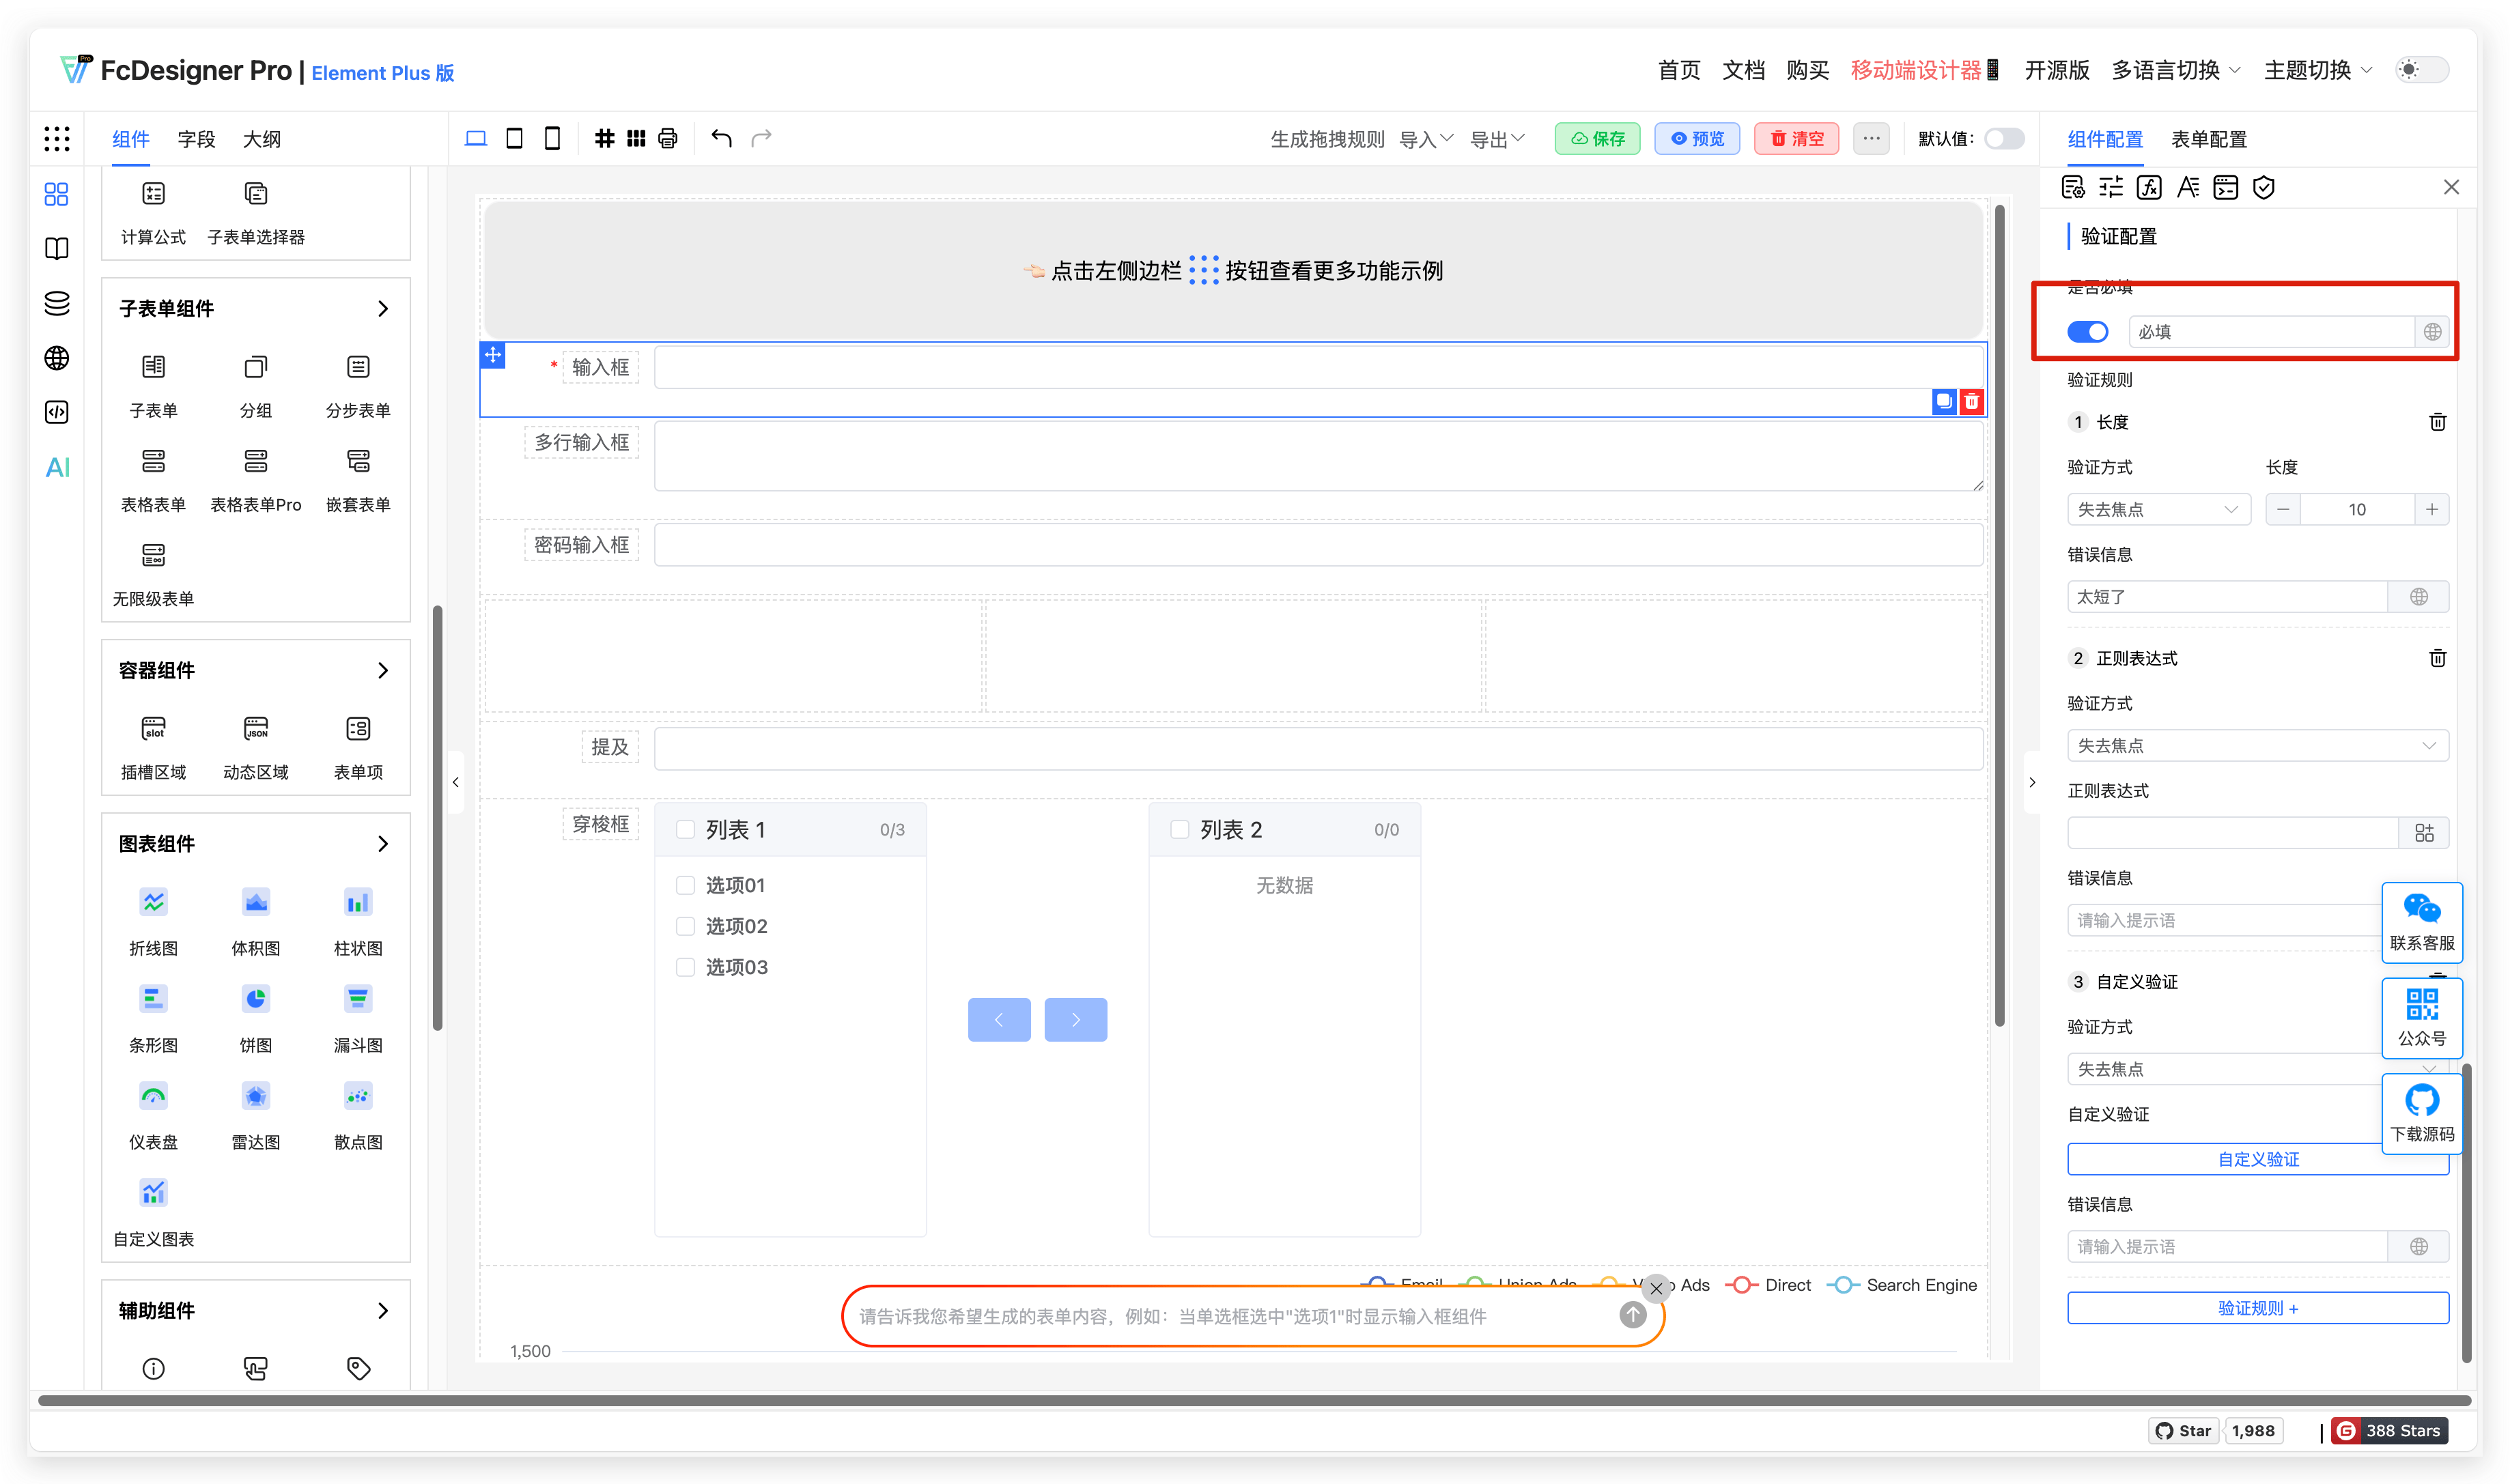Select the AI icon in left sidebar
The height and width of the screenshot is (1484, 2510).
56,466
